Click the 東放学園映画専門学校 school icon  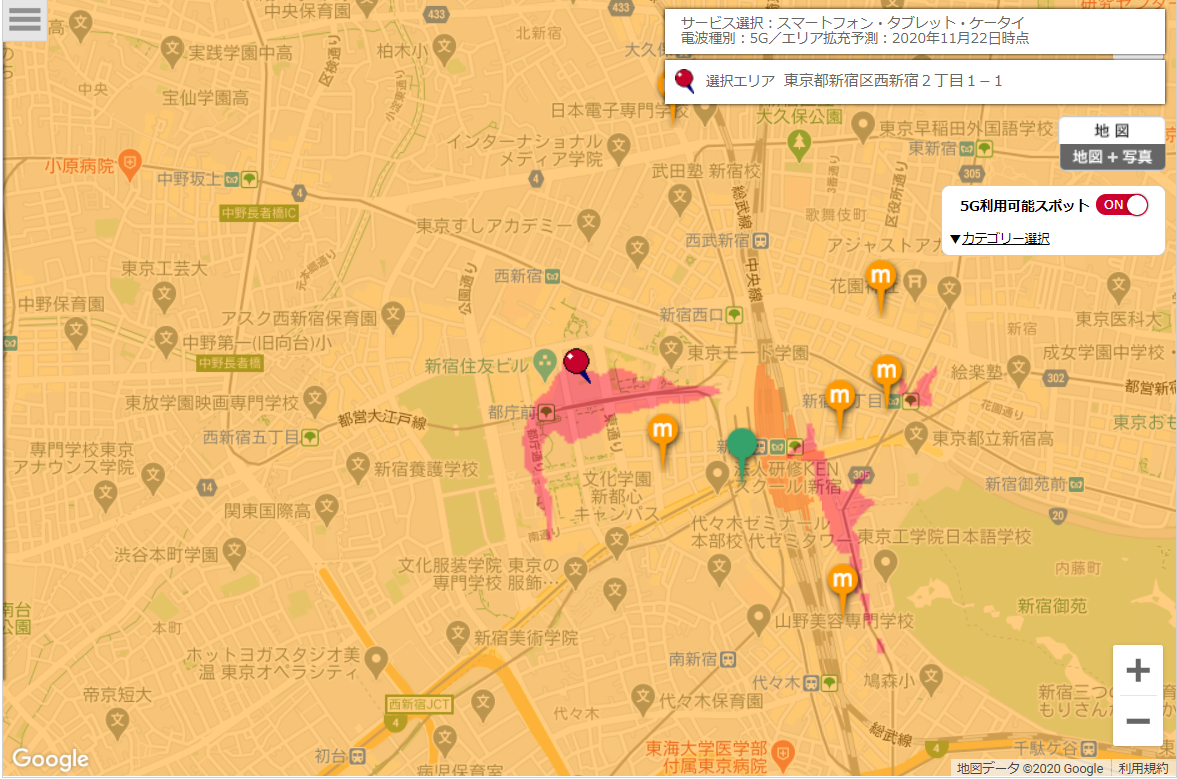tap(315, 401)
